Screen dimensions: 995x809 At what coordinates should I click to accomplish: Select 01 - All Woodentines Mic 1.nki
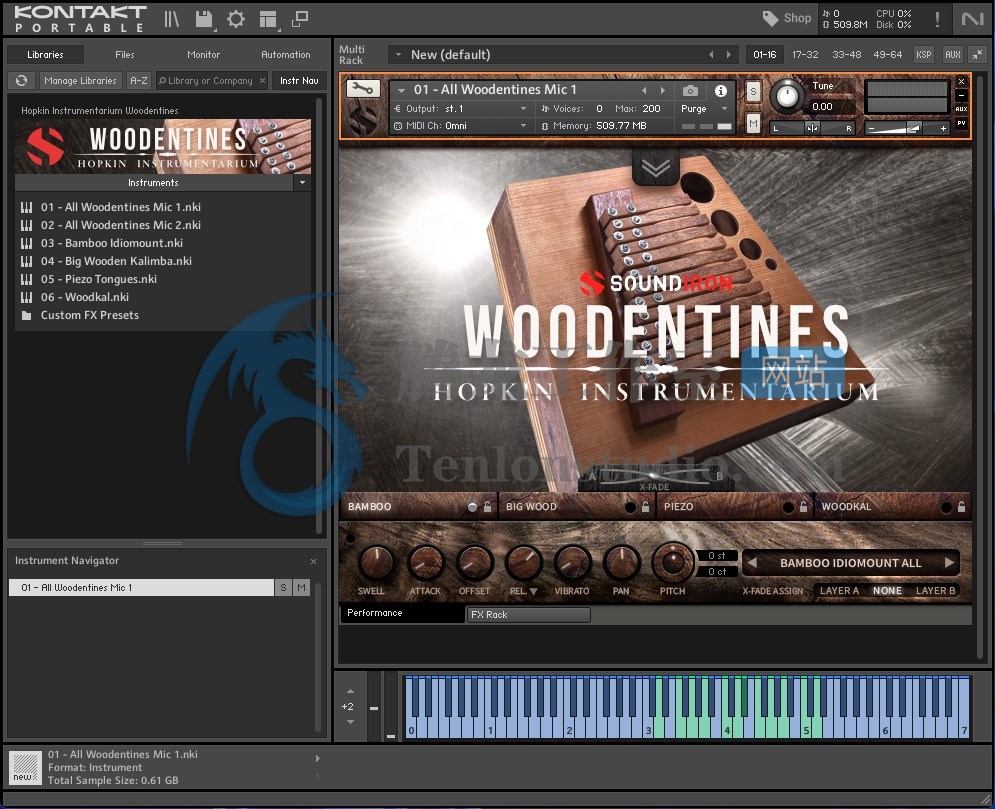pos(121,207)
